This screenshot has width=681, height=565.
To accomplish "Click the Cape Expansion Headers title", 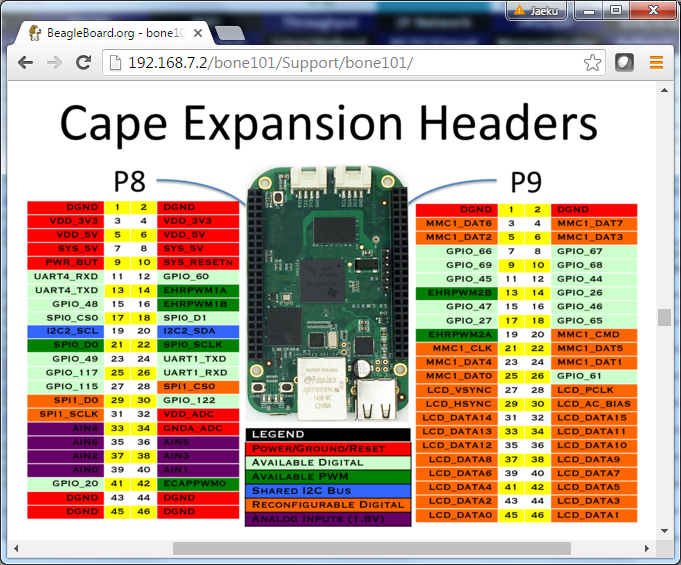I will pyautogui.click(x=329, y=123).
